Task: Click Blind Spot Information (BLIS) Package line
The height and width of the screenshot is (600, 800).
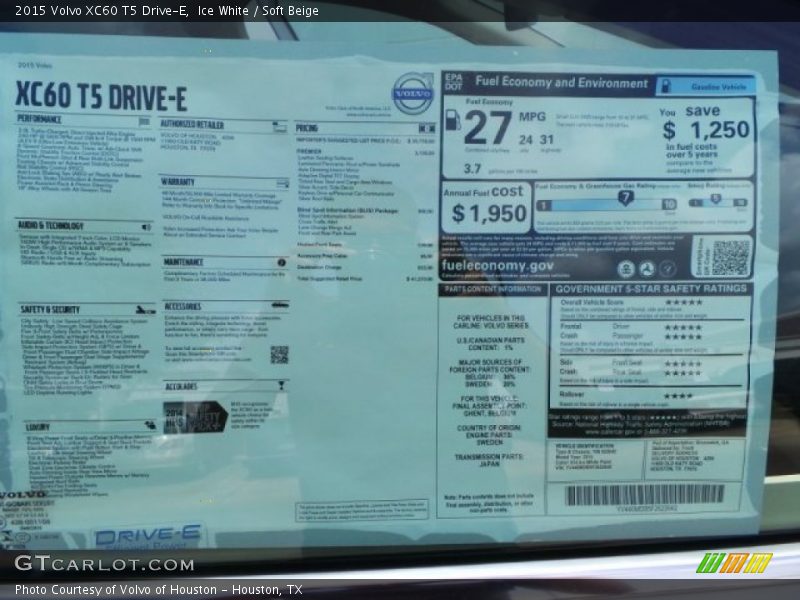Action: (x=365, y=210)
